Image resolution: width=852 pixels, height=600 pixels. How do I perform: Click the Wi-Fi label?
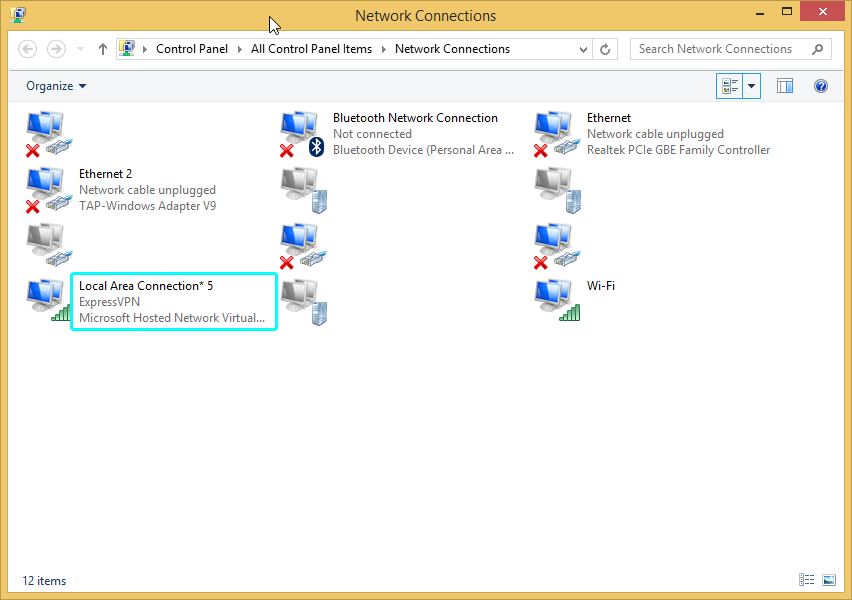pyautogui.click(x=600, y=286)
